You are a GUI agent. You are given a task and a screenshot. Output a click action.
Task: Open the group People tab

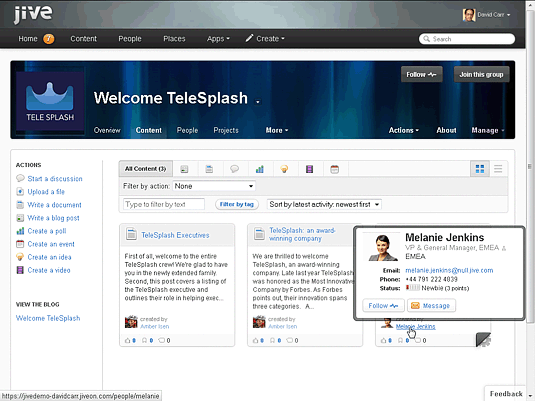[187, 130]
